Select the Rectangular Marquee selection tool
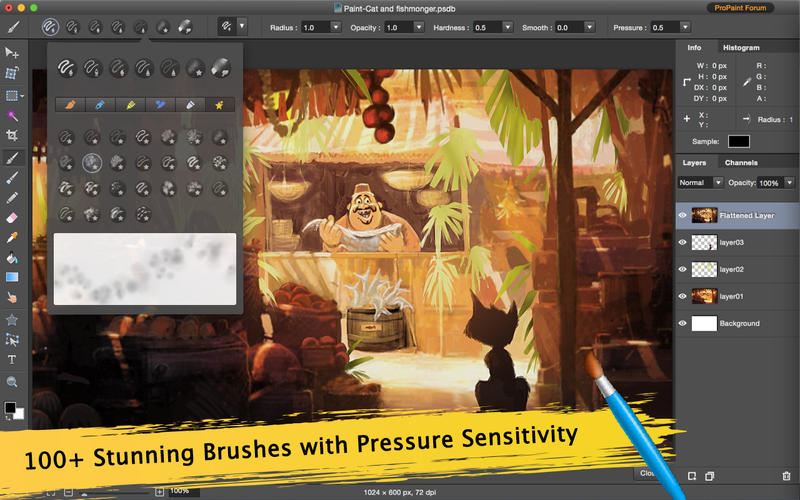 [x=12, y=95]
